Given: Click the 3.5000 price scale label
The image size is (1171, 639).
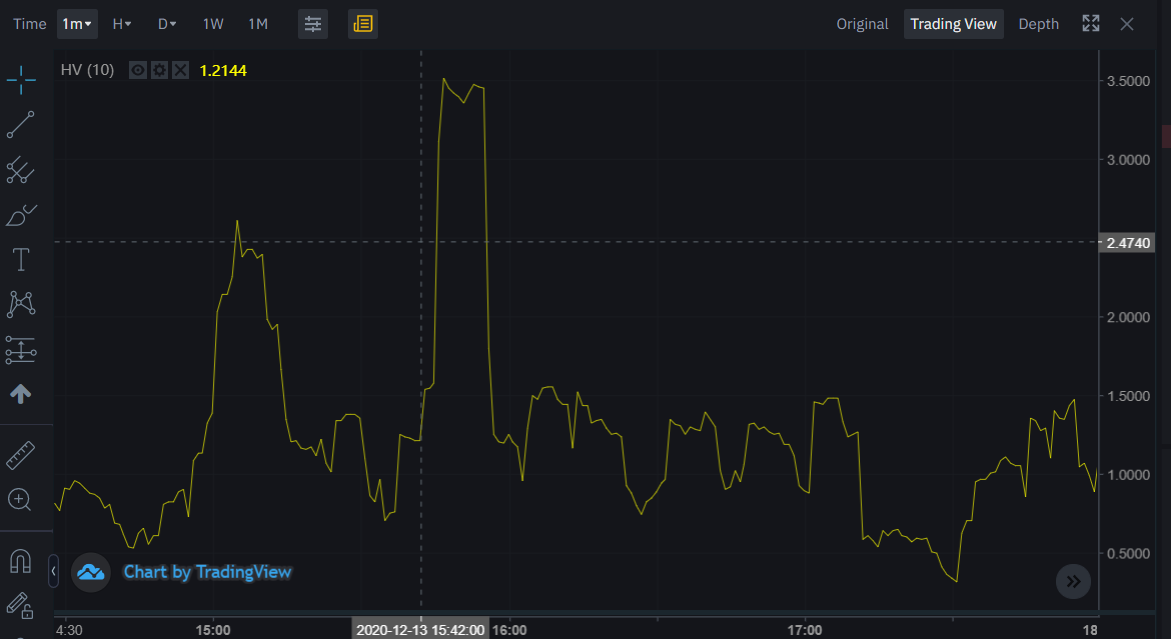Looking at the screenshot, I should tap(1128, 81).
